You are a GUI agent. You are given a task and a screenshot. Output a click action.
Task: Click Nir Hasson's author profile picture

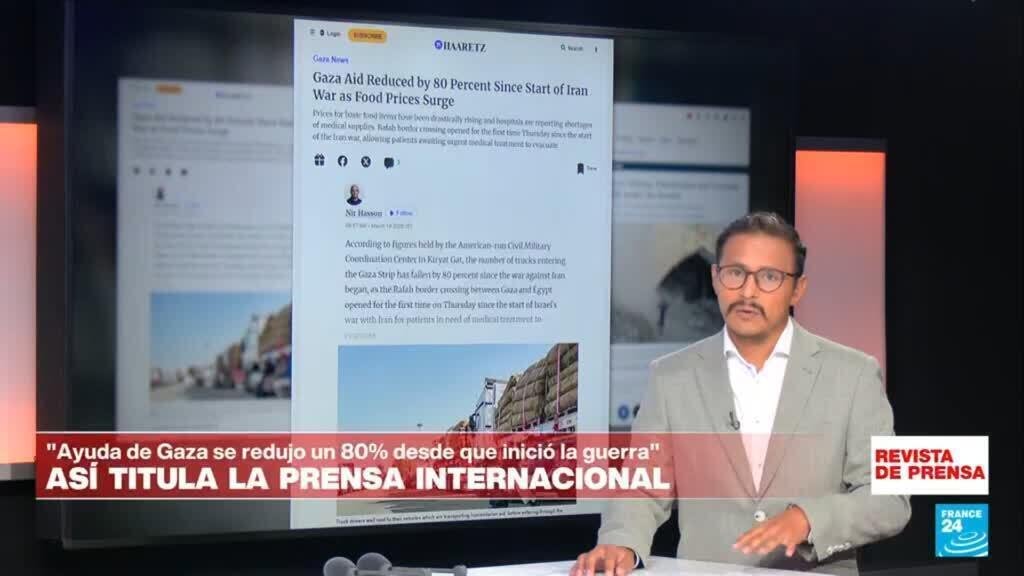pyautogui.click(x=354, y=195)
